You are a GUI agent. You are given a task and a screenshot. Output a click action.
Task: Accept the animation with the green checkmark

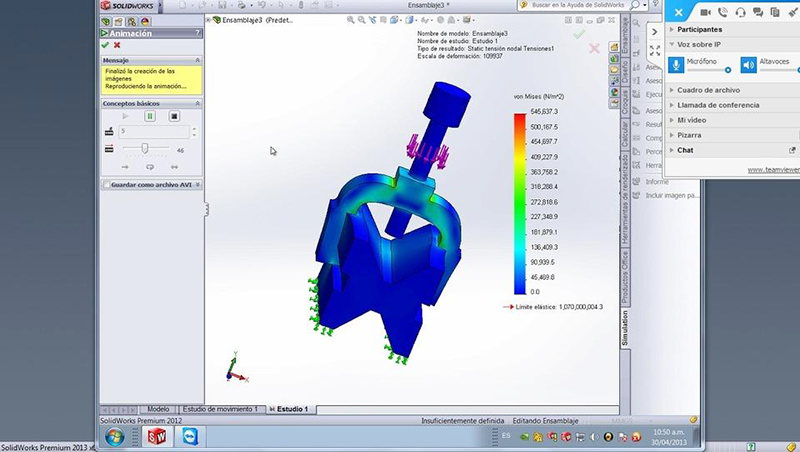(x=105, y=45)
